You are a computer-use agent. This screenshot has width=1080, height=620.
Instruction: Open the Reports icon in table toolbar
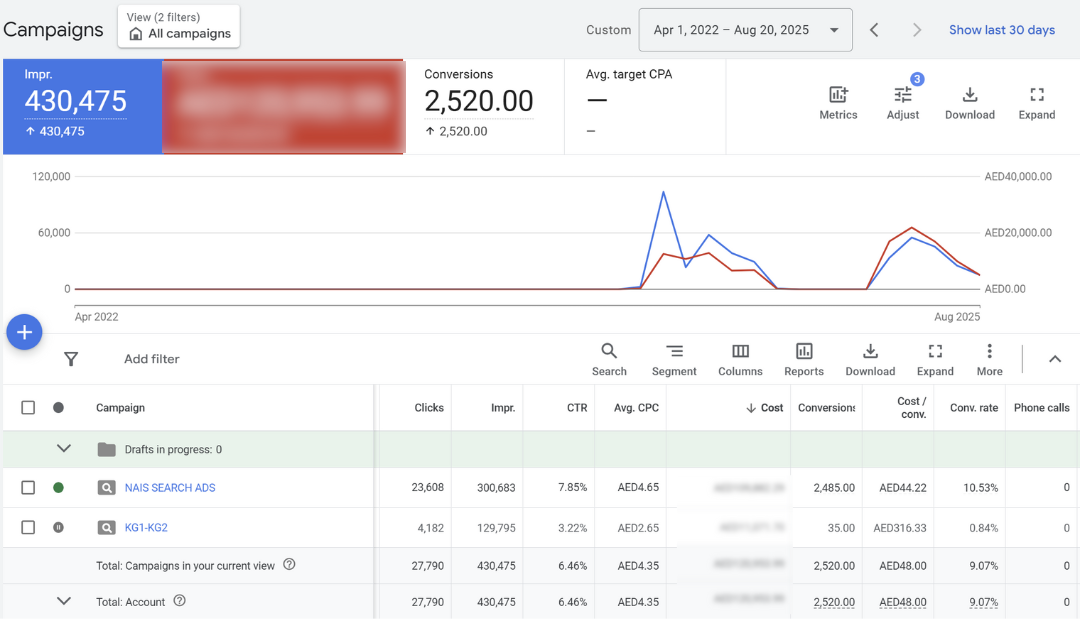803,352
